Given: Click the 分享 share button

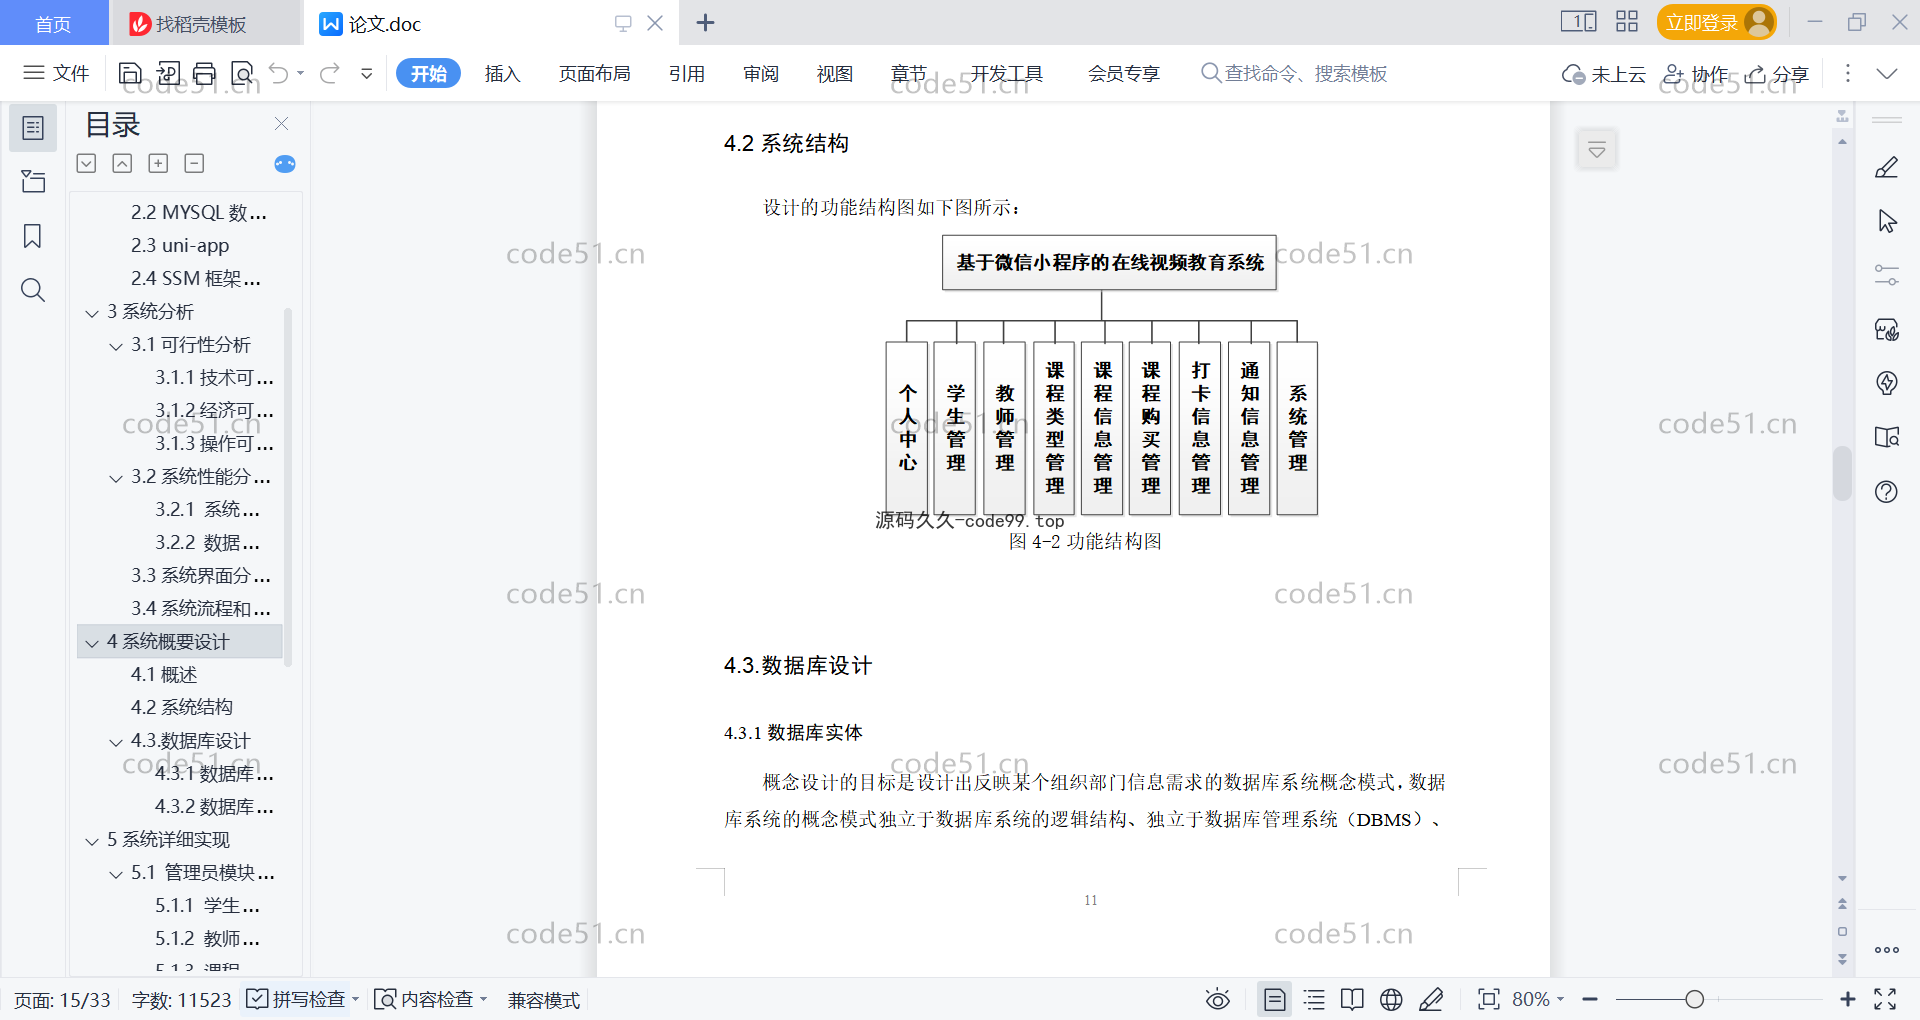Looking at the screenshot, I should click(1778, 74).
